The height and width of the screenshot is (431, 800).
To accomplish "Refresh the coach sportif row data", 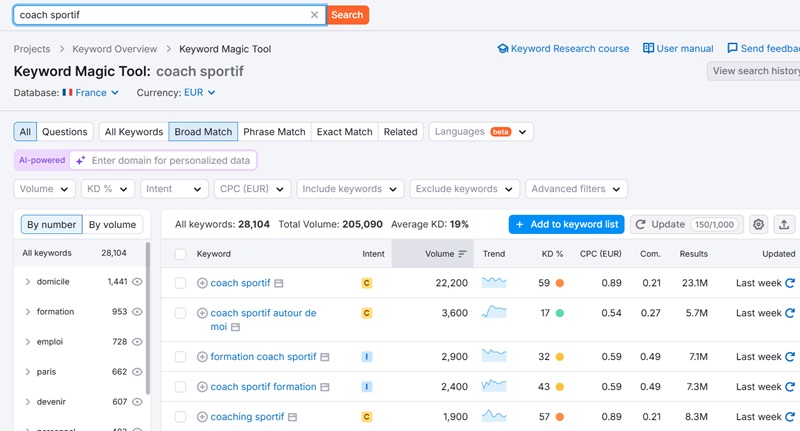I will point(790,283).
